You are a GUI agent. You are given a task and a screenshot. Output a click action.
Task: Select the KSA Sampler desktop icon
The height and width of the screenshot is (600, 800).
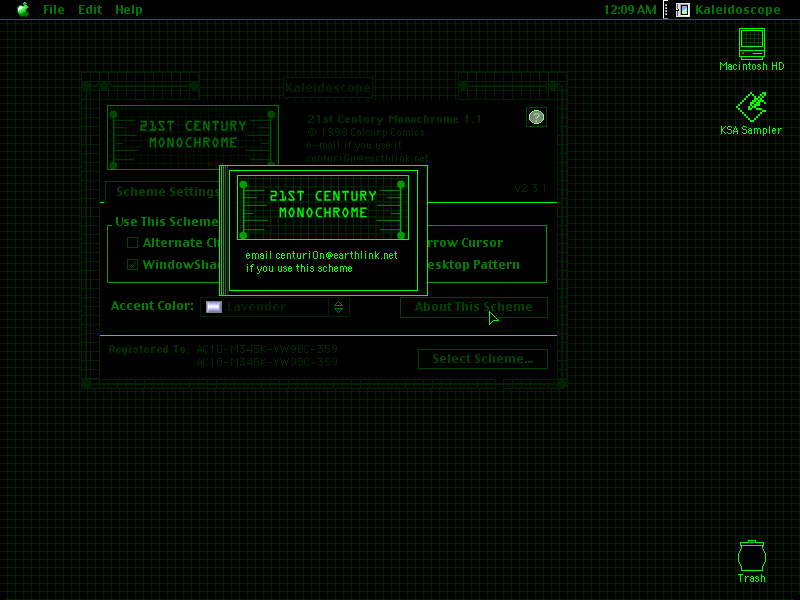coord(751,113)
